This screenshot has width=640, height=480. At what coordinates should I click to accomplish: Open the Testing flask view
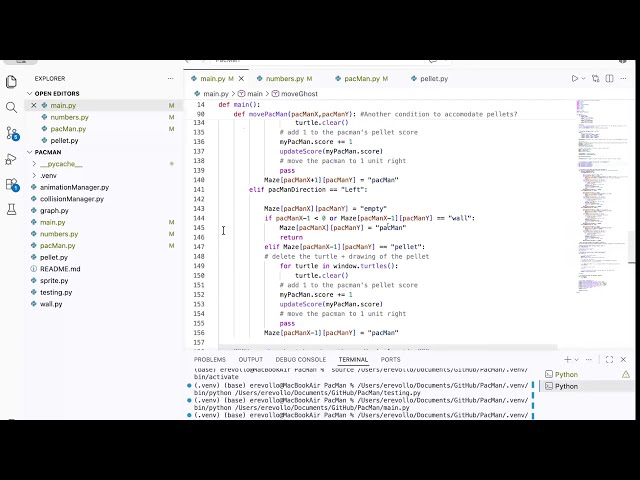pos(11,209)
